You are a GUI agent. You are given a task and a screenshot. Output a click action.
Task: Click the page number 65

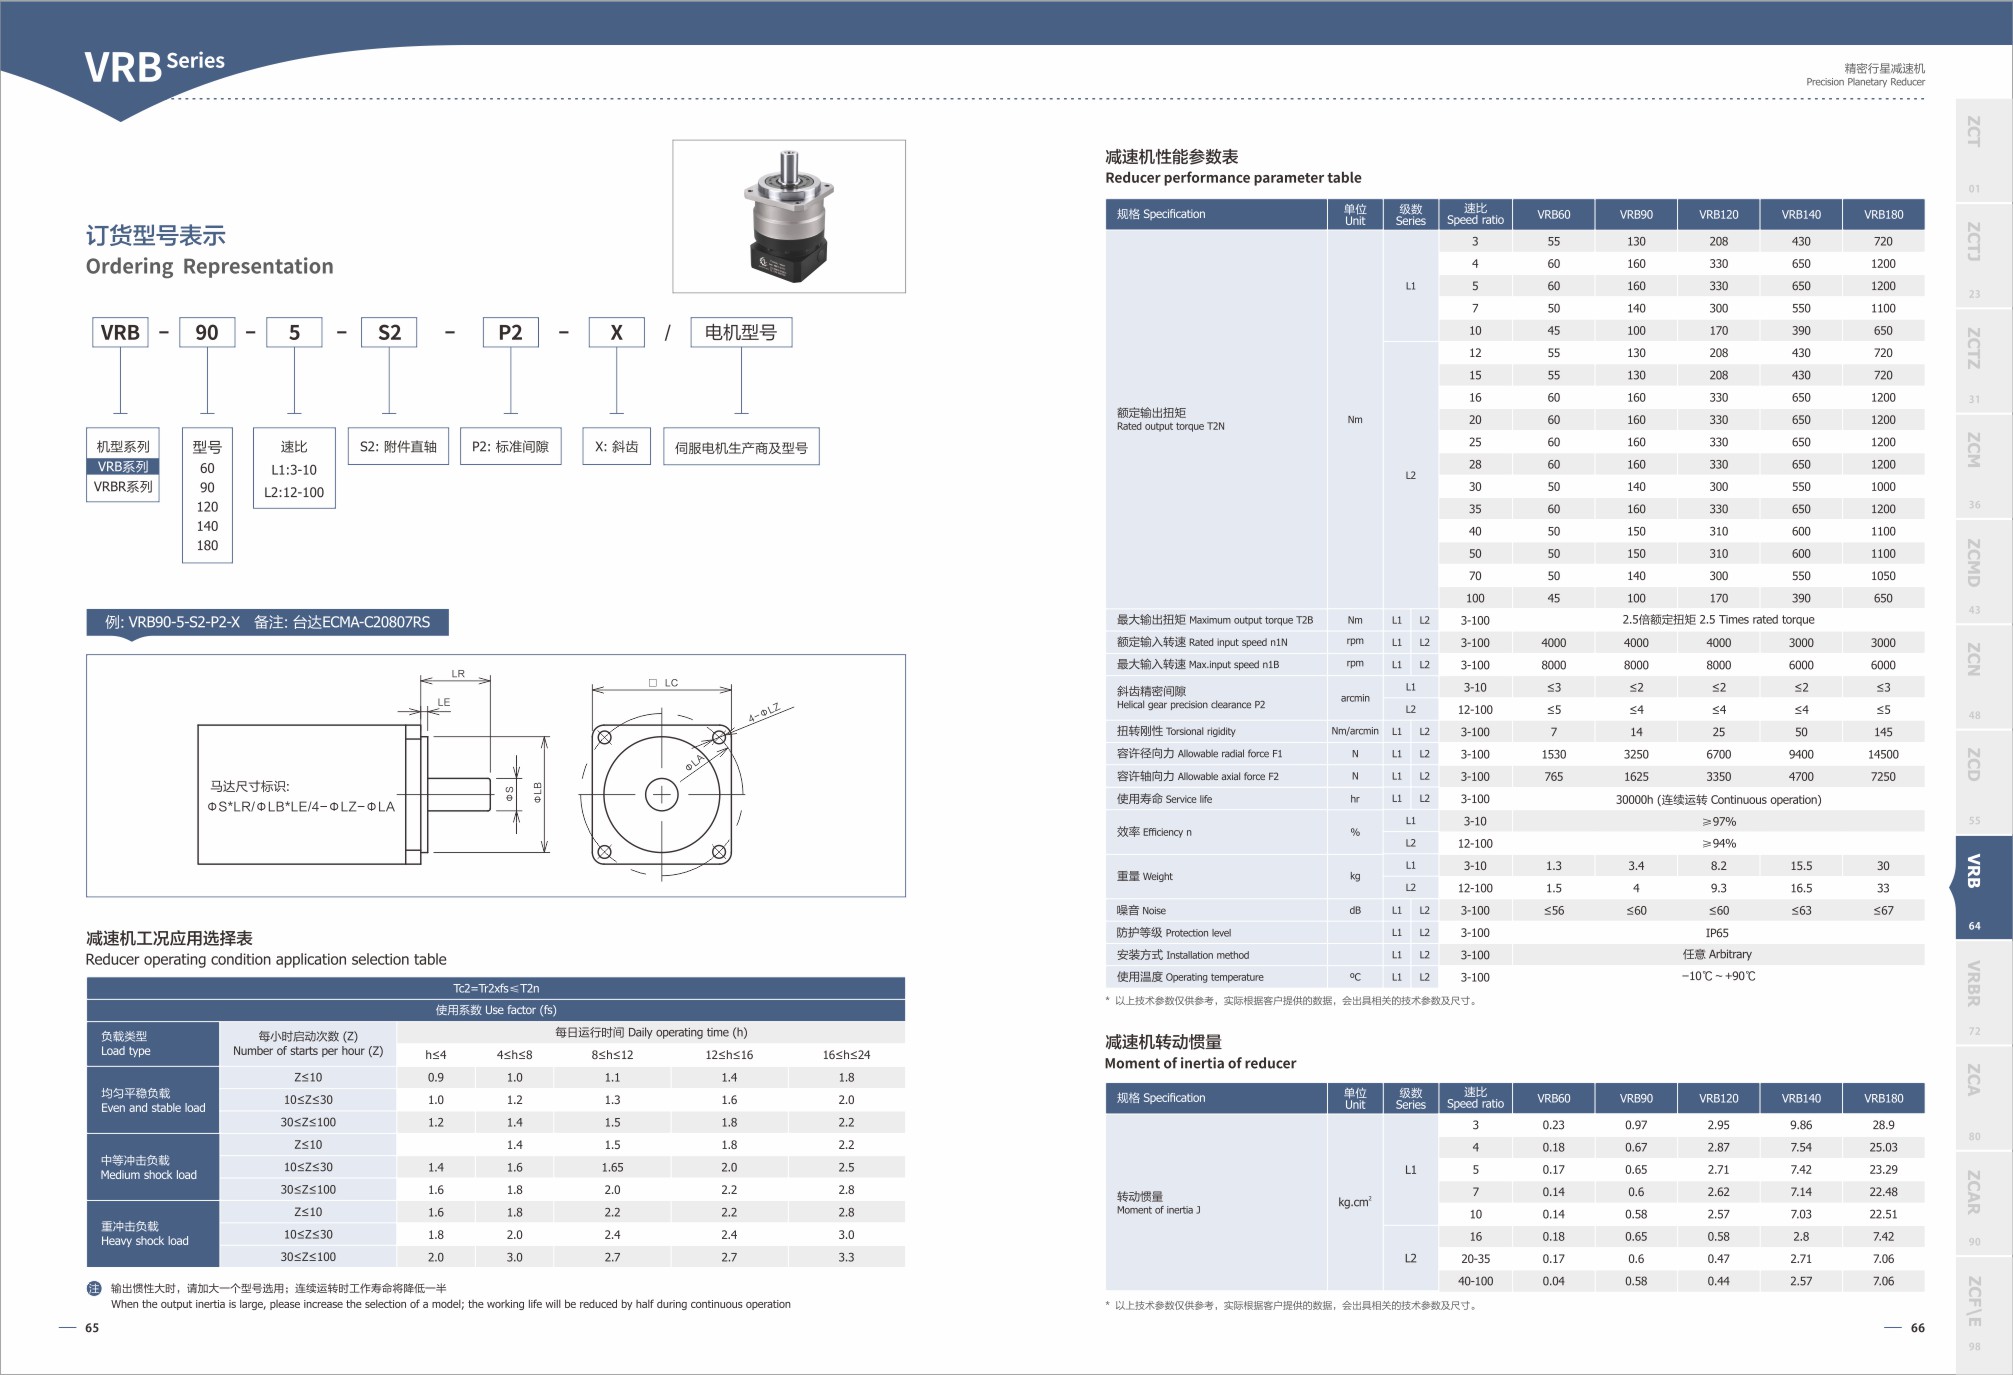[92, 1328]
